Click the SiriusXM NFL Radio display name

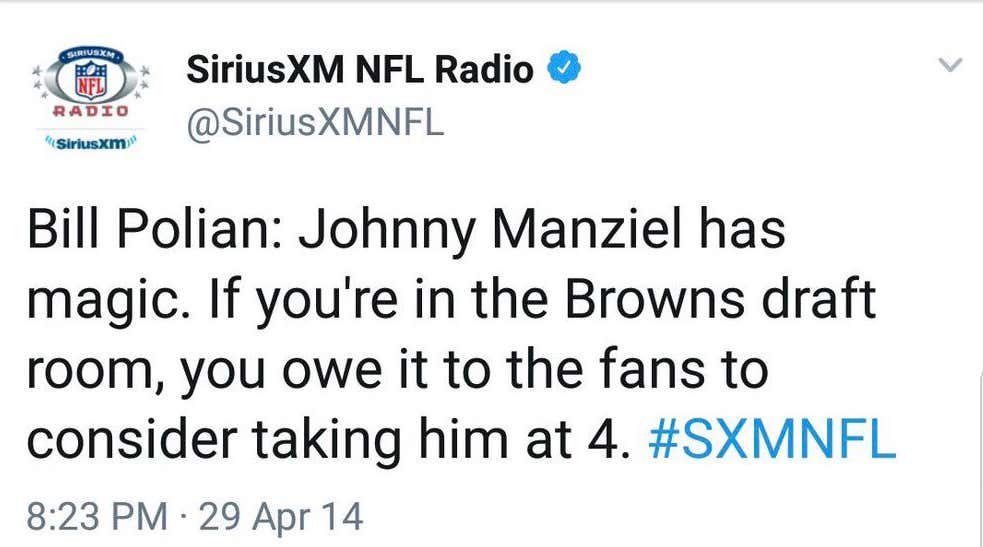coord(360,68)
